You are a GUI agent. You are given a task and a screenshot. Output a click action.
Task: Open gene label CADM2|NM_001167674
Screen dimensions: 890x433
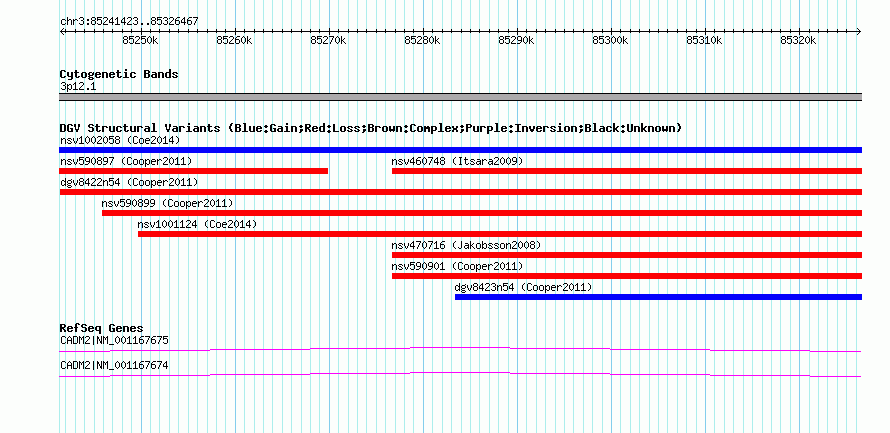point(114,365)
